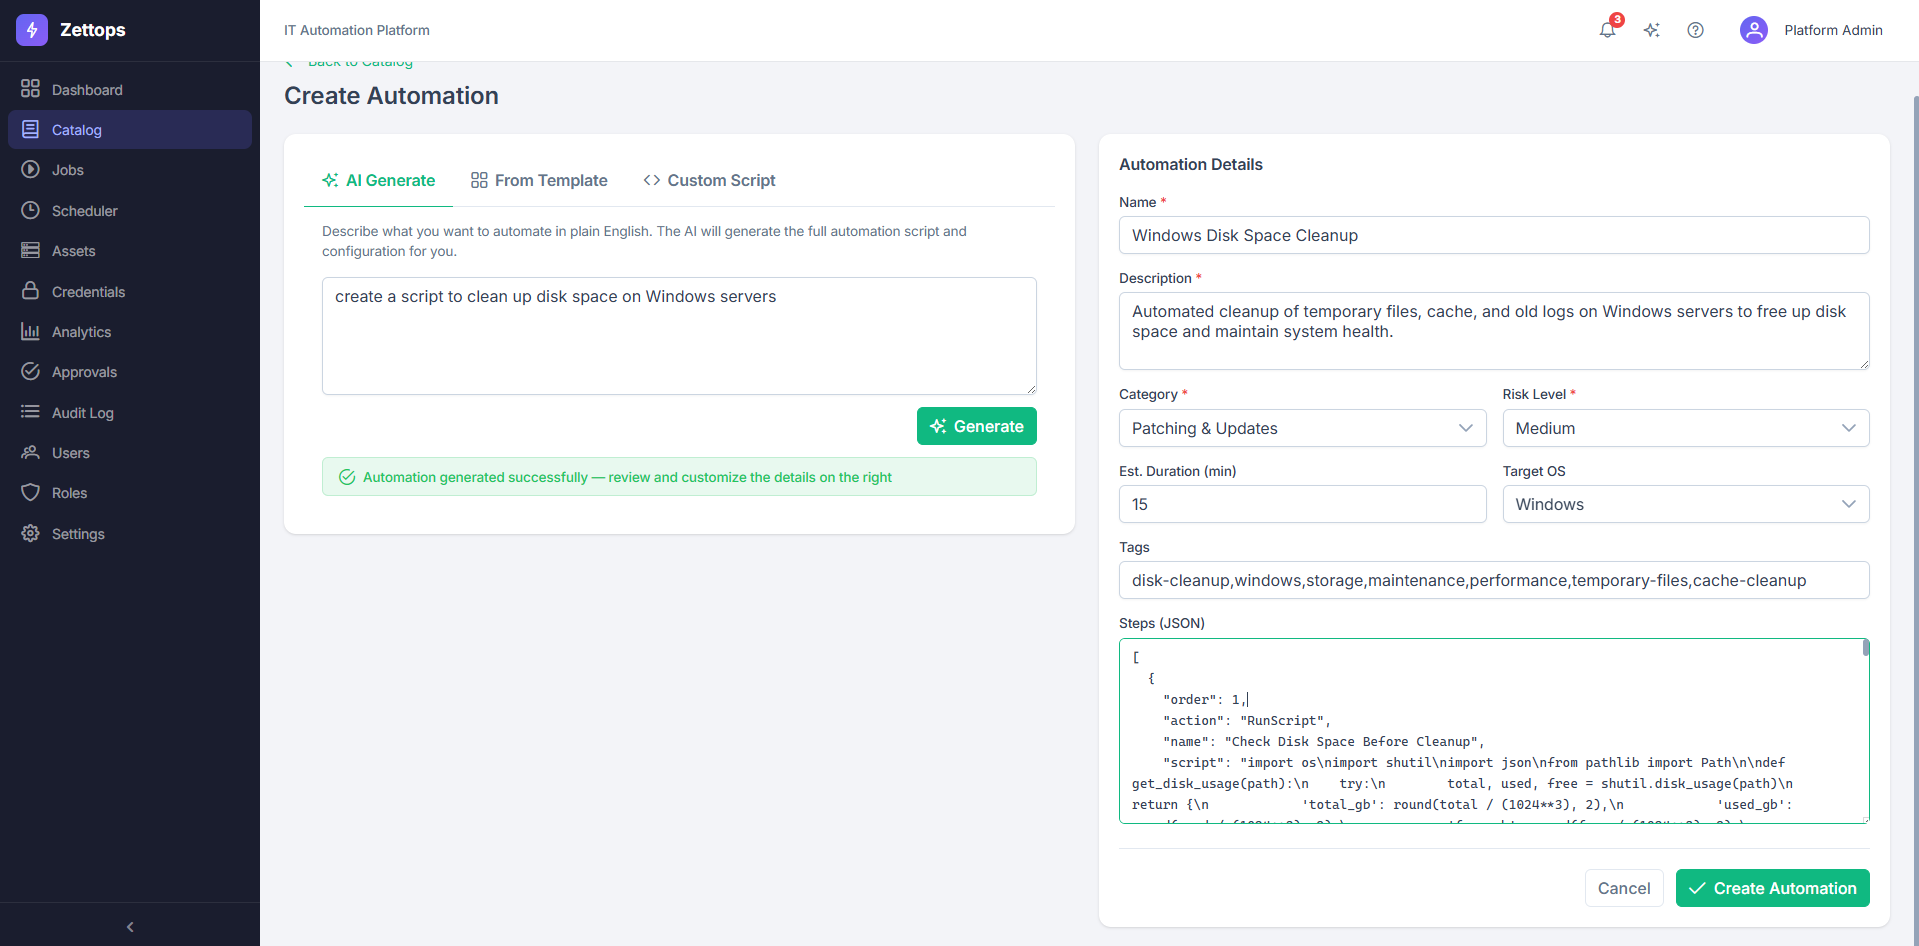The width and height of the screenshot is (1919, 946).
Task: Open the Category dropdown
Action: pos(1302,428)
